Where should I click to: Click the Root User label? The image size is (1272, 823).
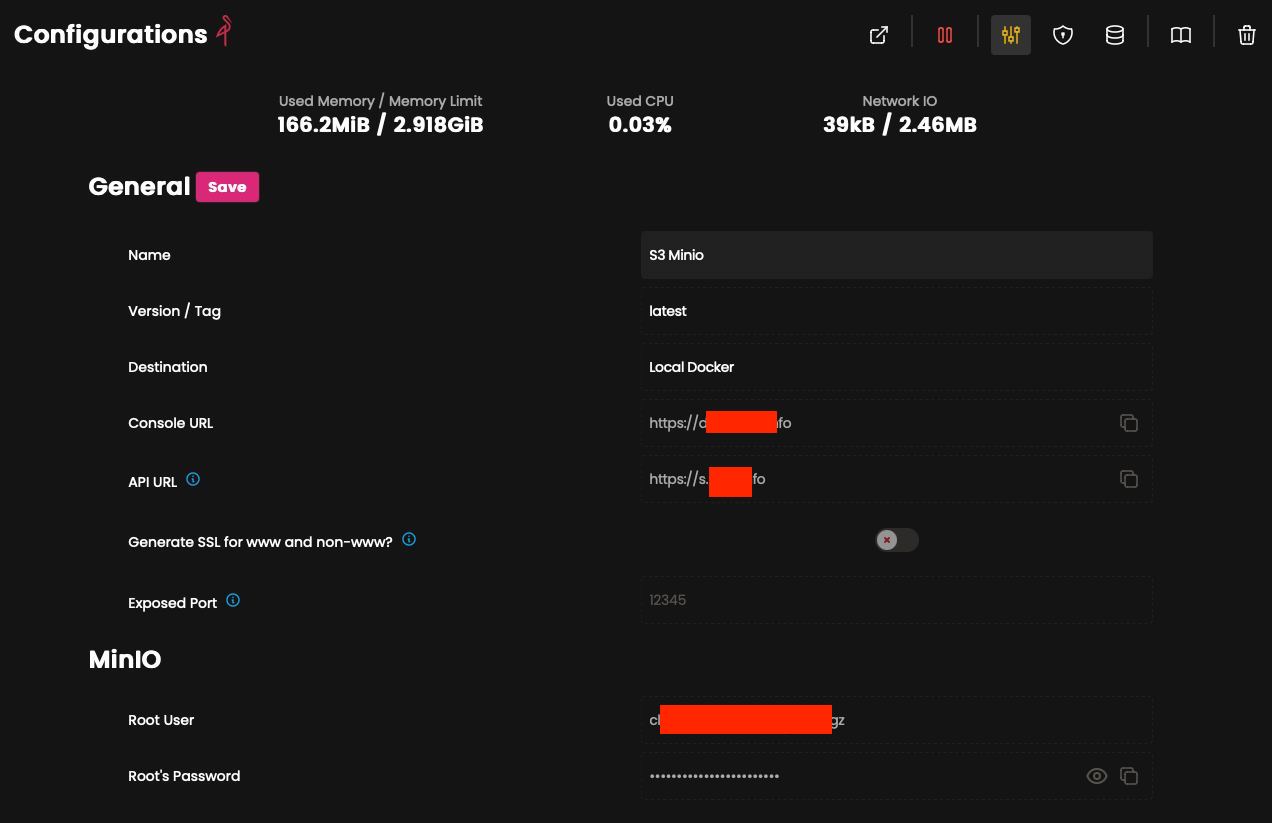161,720
